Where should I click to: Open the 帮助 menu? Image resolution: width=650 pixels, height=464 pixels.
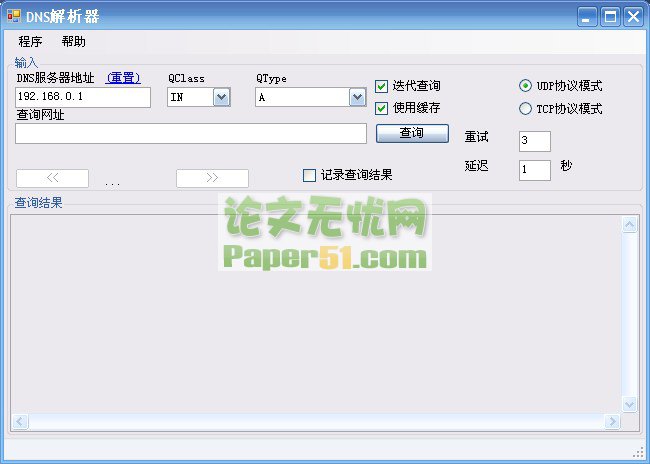click(73, 41)
